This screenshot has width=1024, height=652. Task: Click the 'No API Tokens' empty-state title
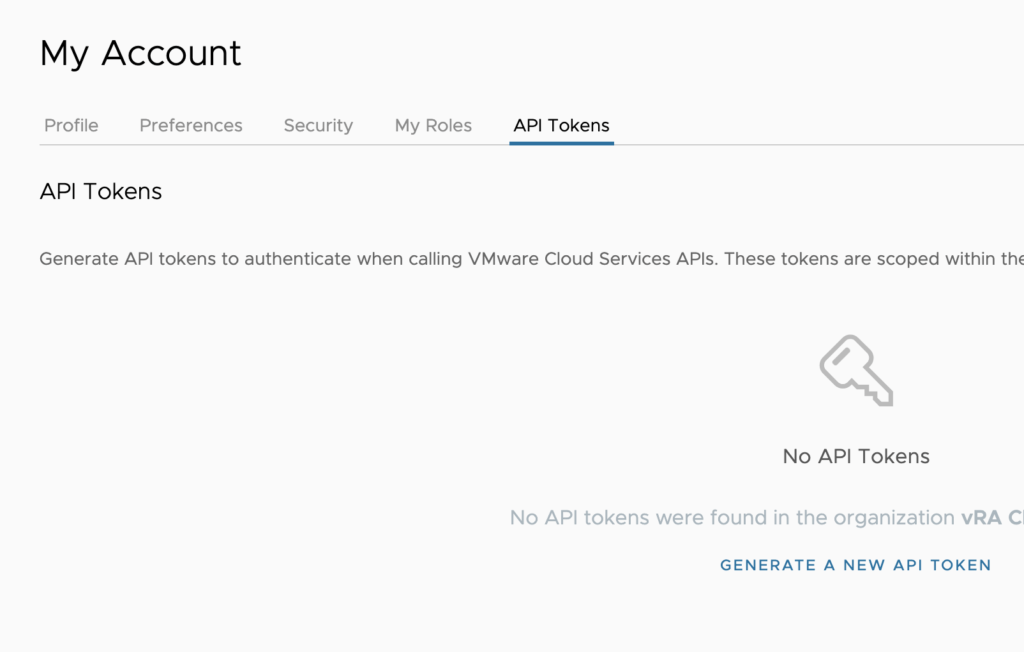[856, 456]
